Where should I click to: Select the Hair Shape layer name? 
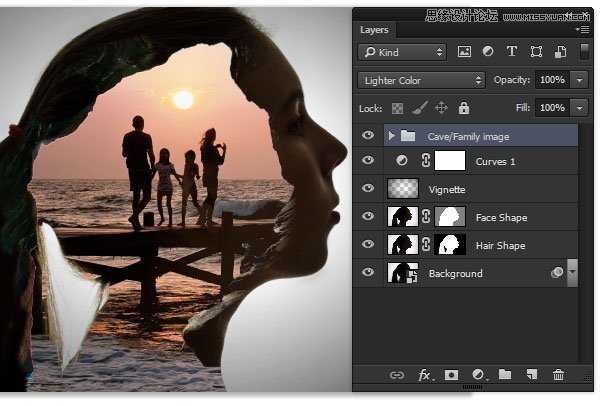(500, 246)
